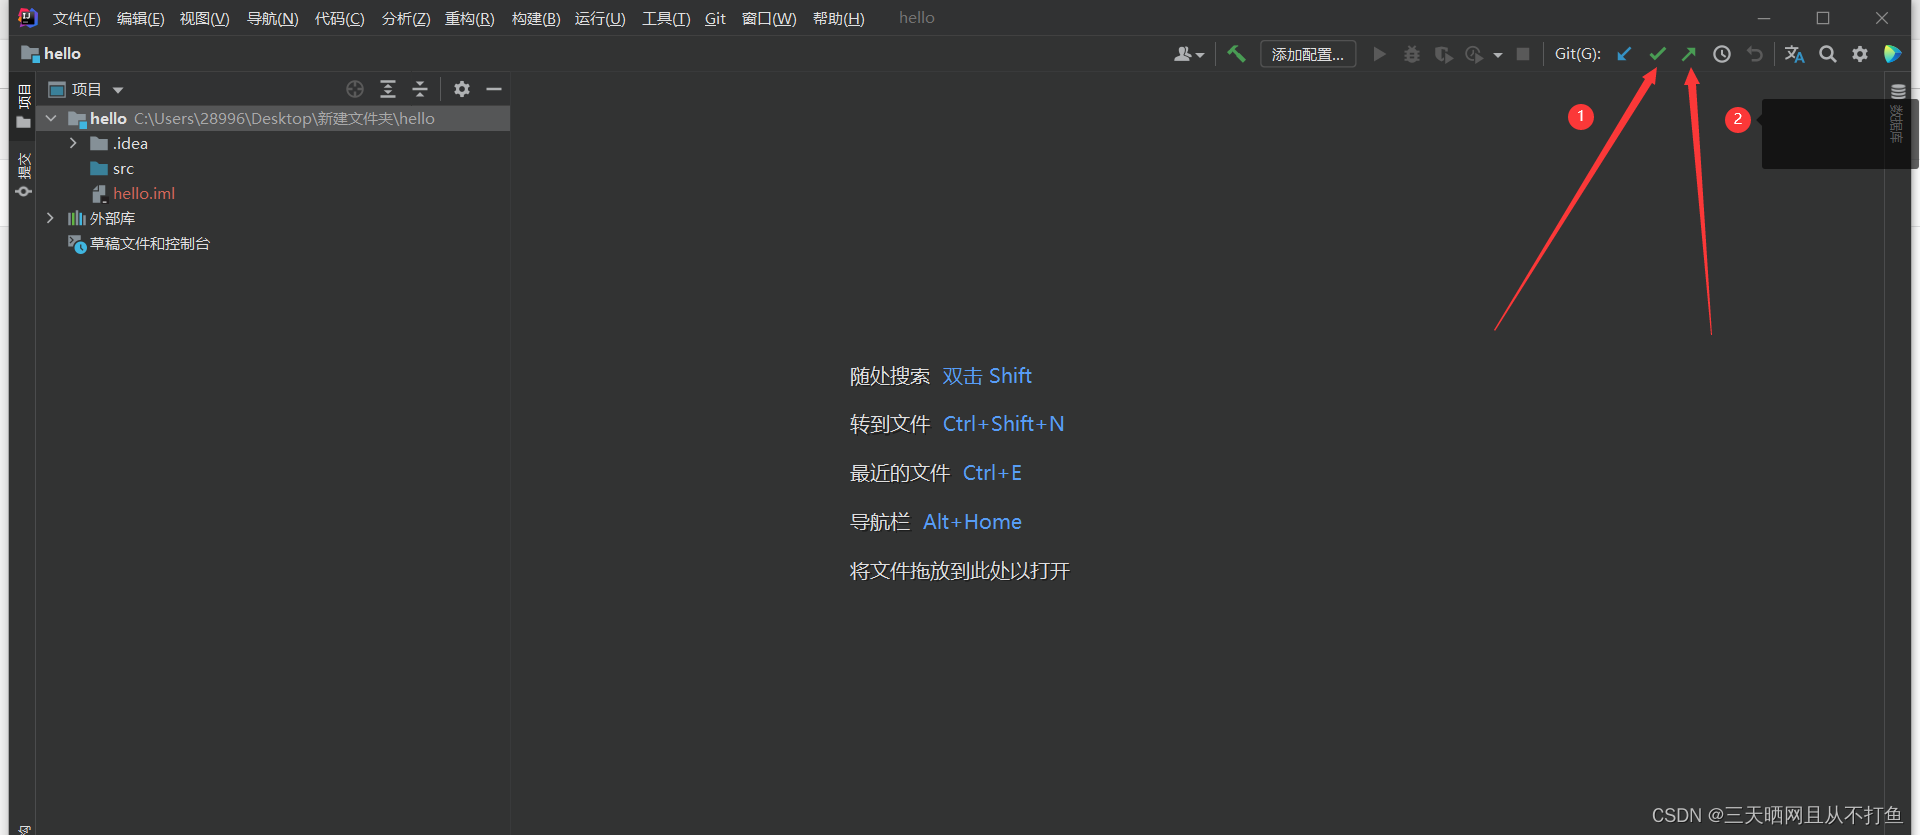
Task: Click the Git(G): label
Action: [x=1578, y=54]
